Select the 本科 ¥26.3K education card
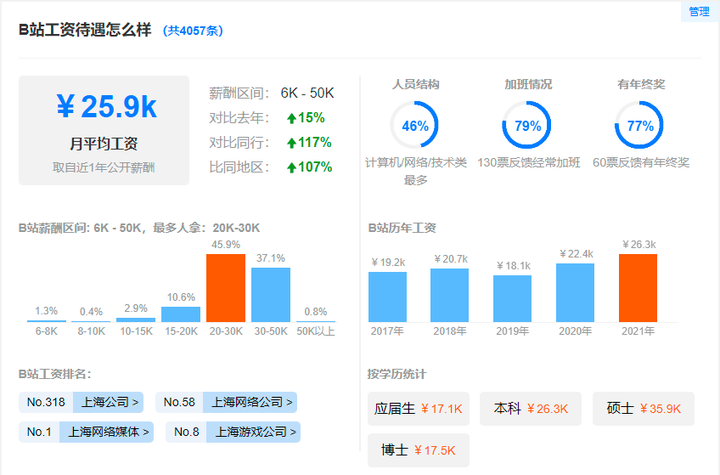 click(531, 409)
